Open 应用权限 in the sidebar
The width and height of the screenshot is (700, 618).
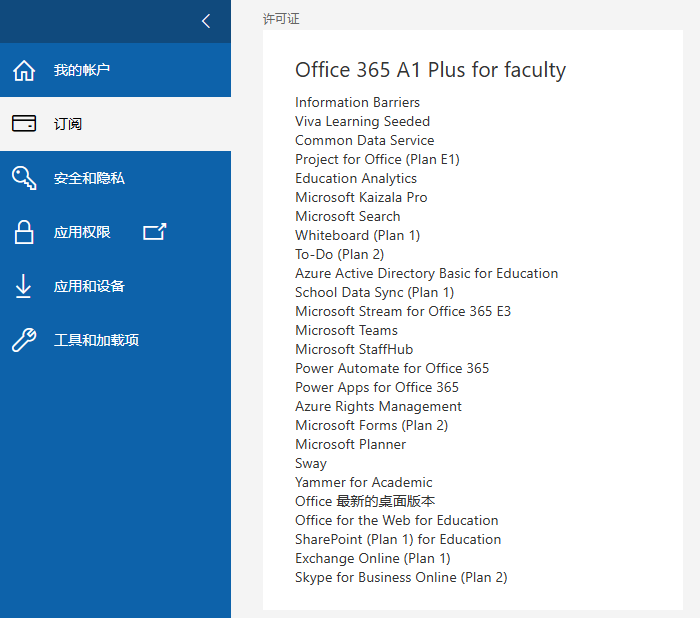click(x=115, y=232)
